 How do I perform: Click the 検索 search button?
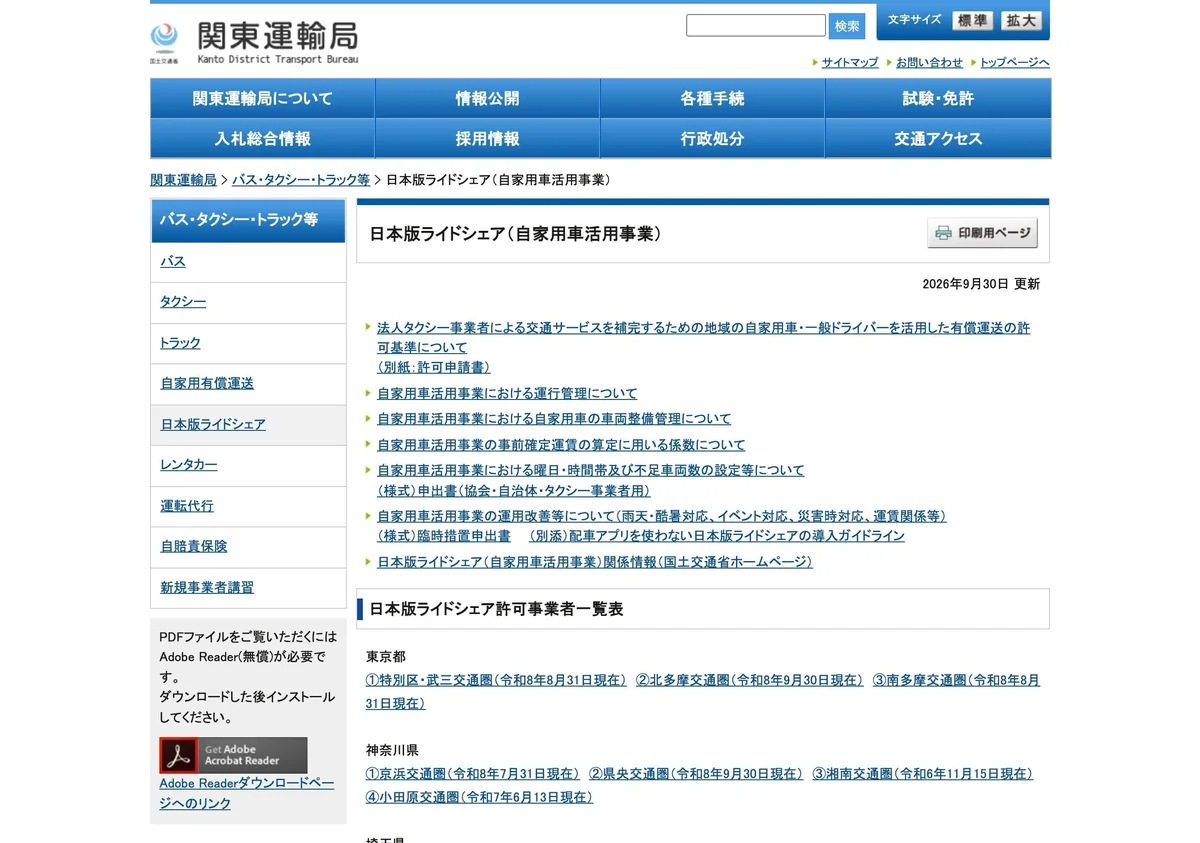846,26
